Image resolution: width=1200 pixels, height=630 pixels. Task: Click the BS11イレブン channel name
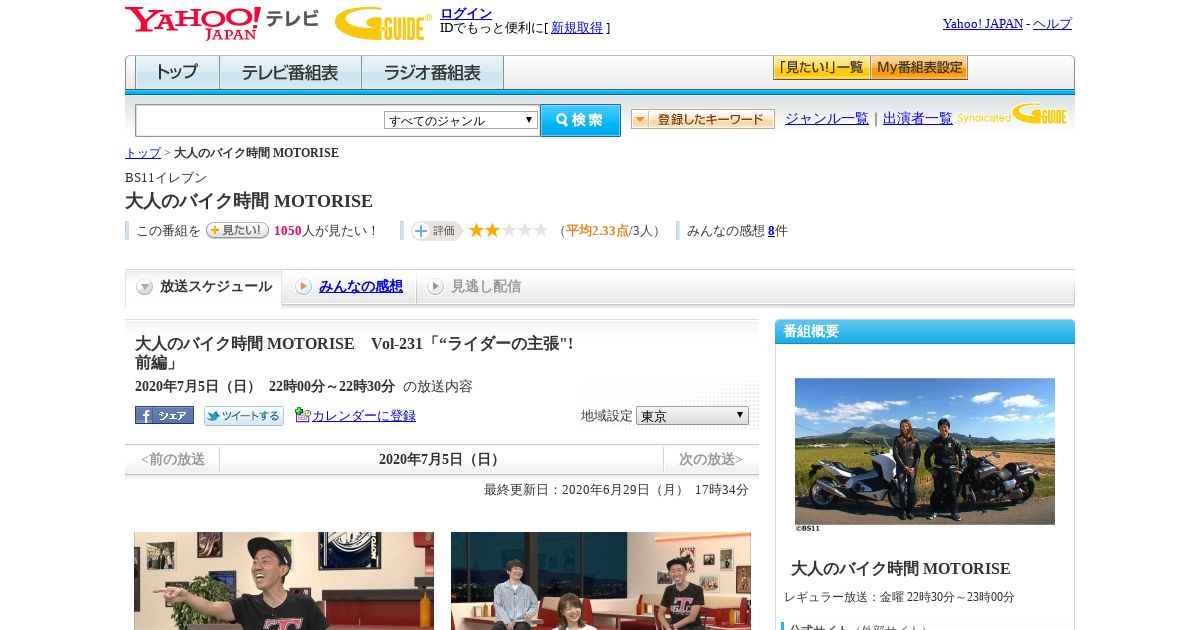[x=166, y=178]
